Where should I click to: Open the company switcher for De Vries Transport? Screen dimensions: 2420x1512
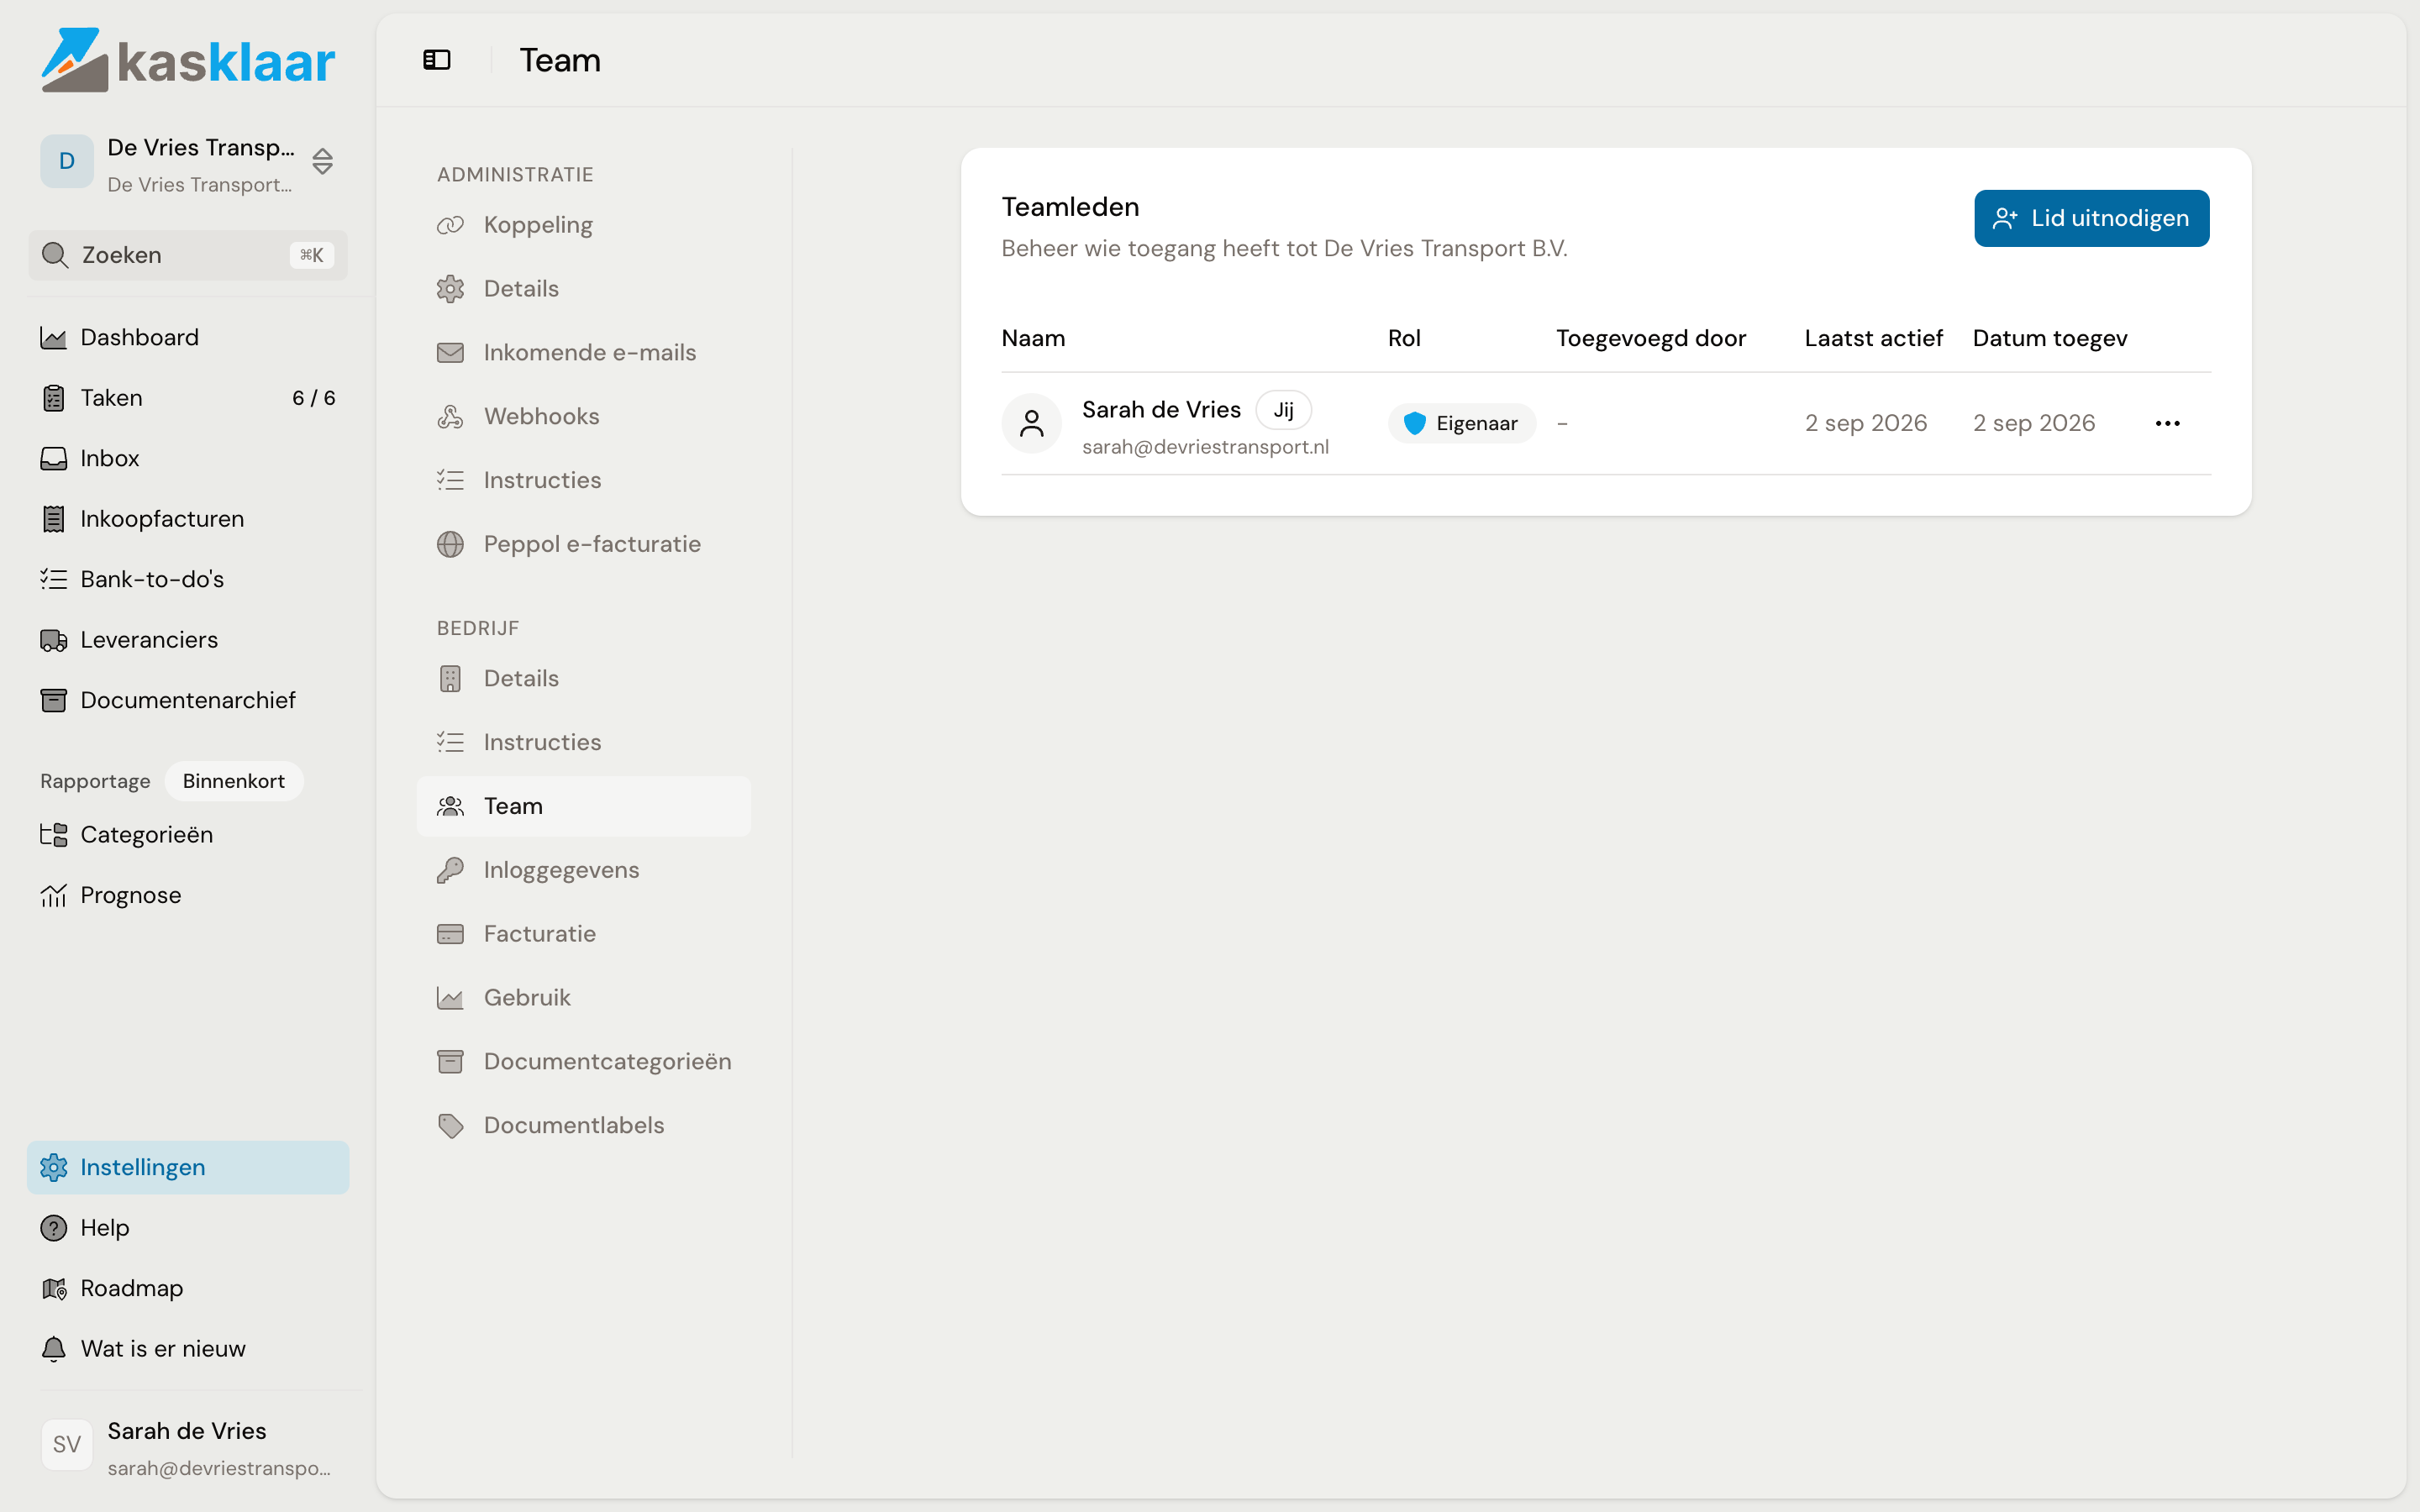coord(188,162)
